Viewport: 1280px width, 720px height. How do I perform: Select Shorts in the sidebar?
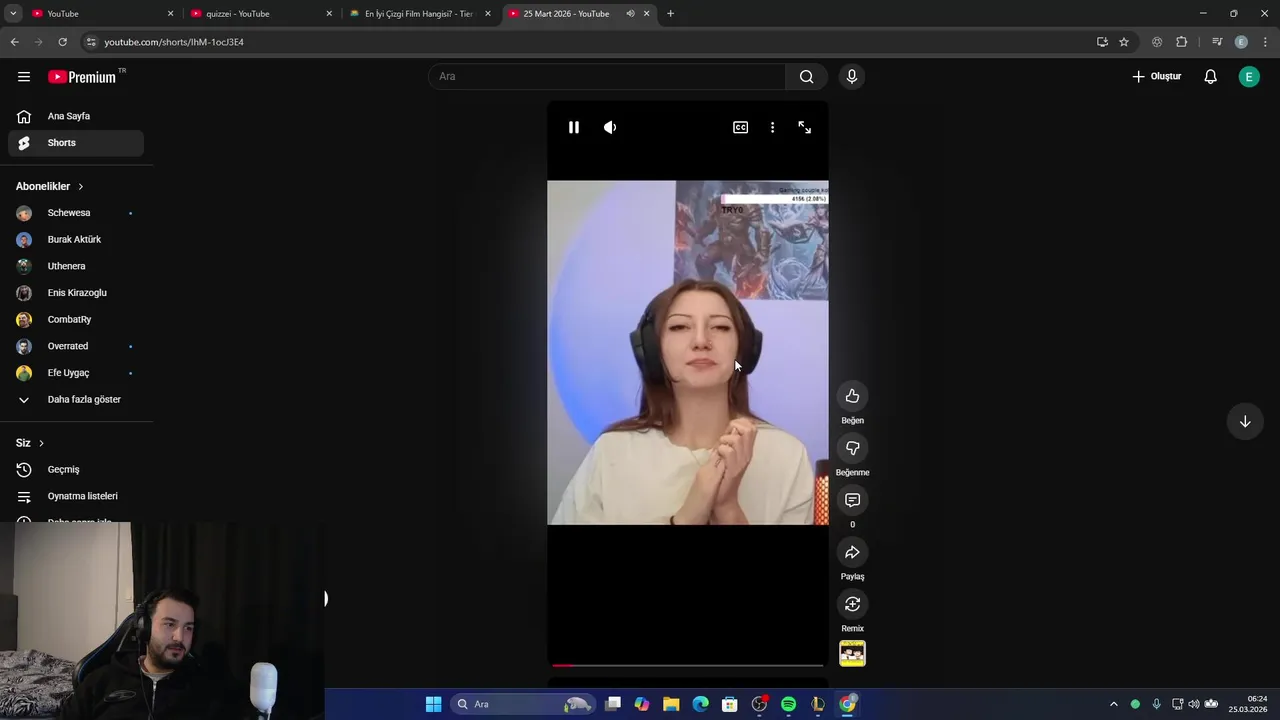76,143
